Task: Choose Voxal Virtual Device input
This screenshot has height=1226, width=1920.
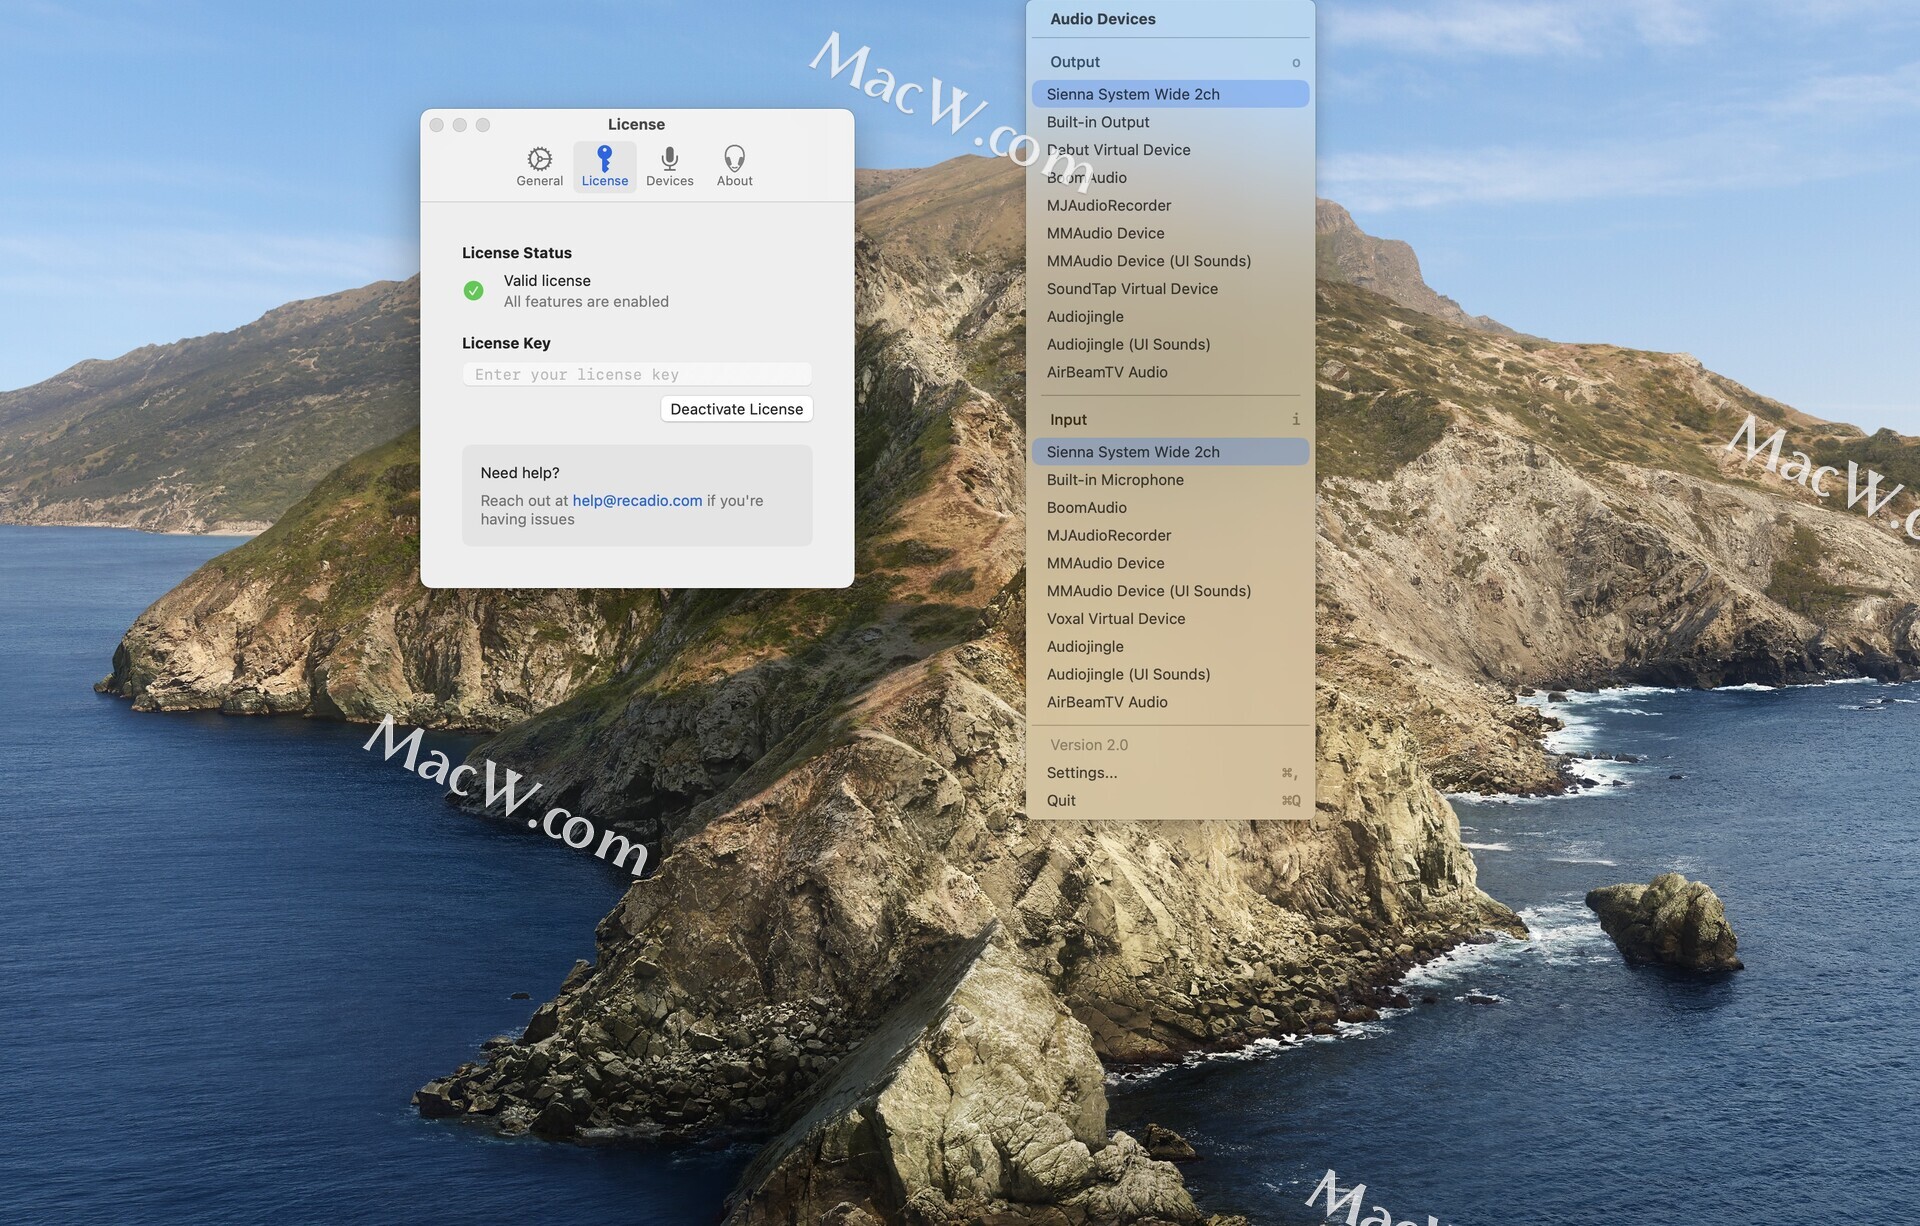Action: point(1115,619)
